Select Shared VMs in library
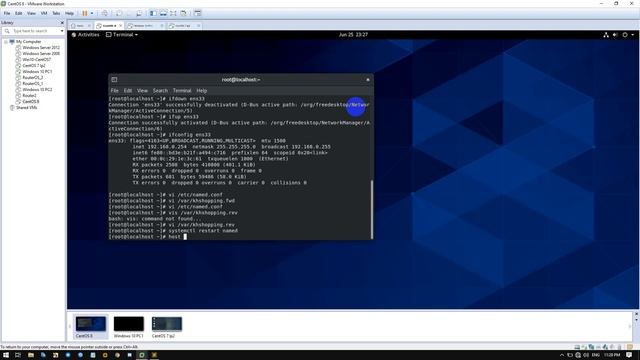The width and height of the screenshot is (640, 360). [x=26, y=107]
